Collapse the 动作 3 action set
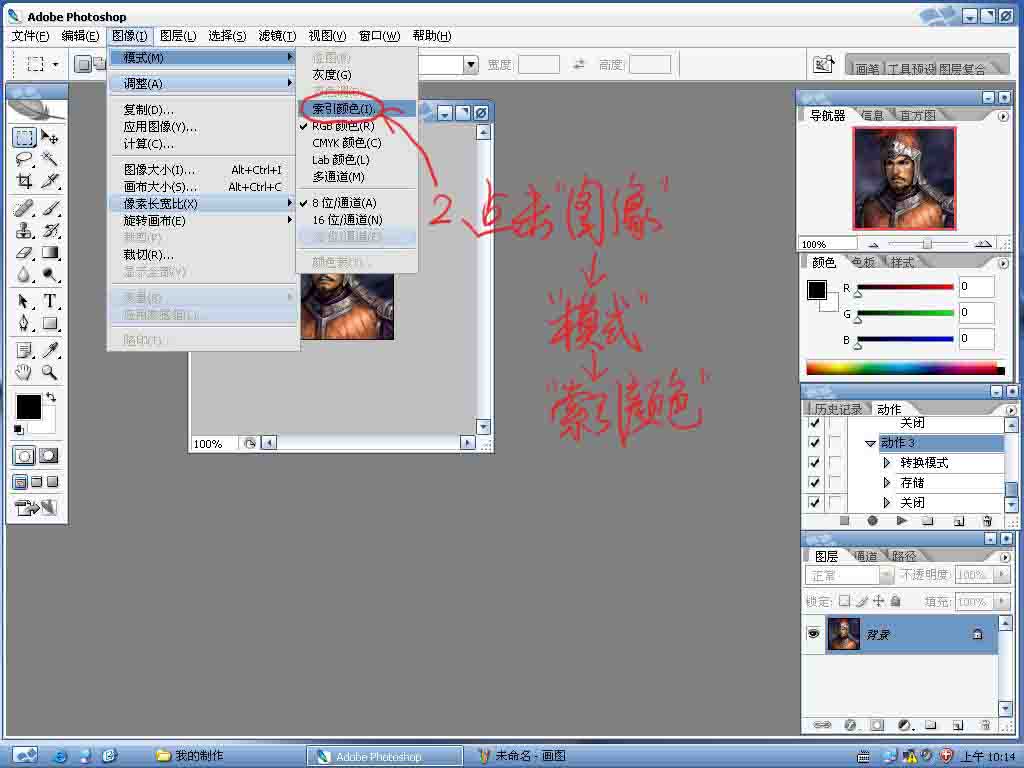 [870, 443]
